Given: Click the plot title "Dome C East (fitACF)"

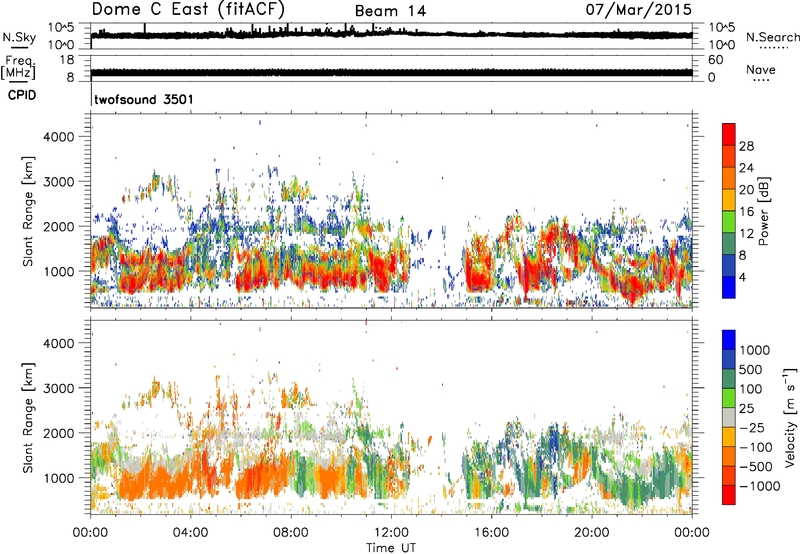Looking at the screenshot, I should click(x=188, y=9).
